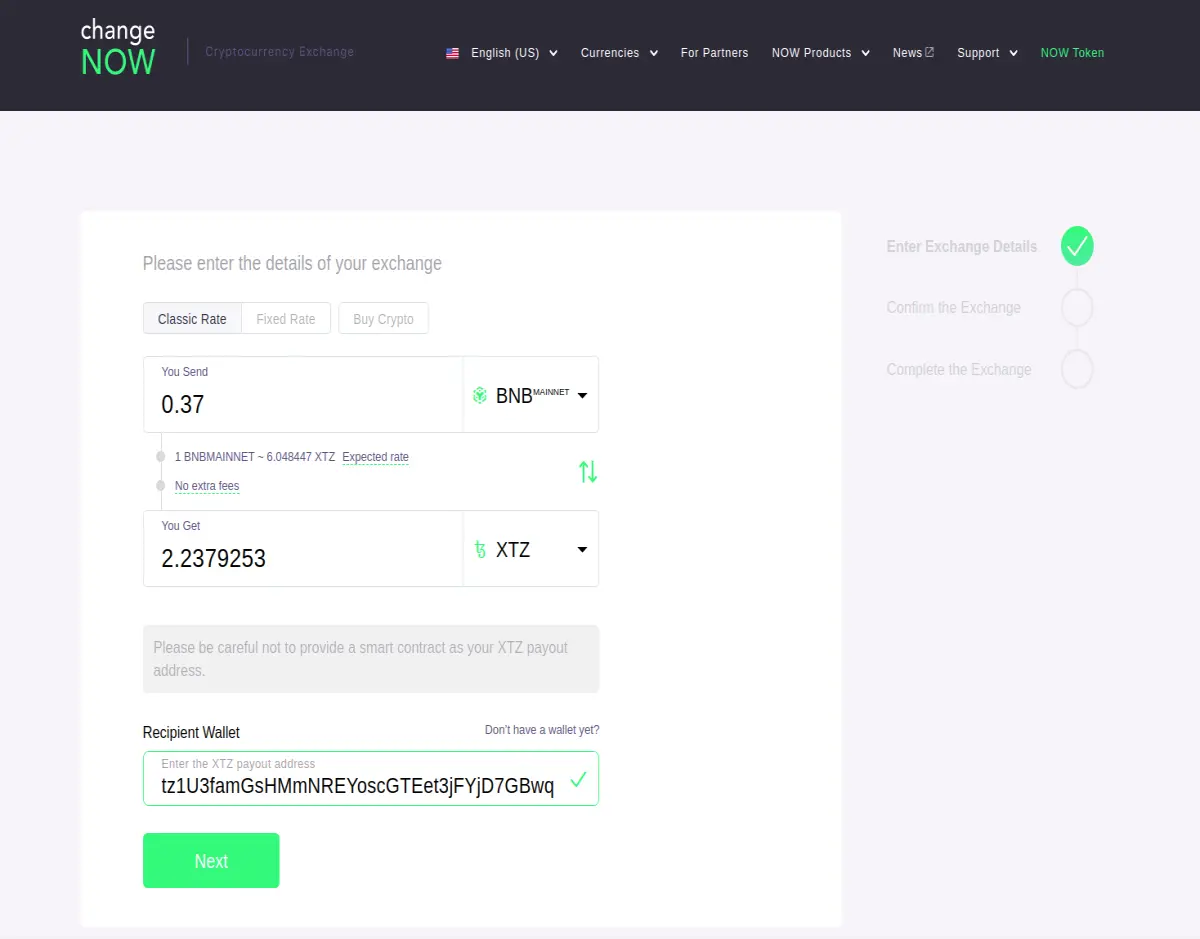
Task: Expand the Currencies menu
Action: (x=619, y=53)
